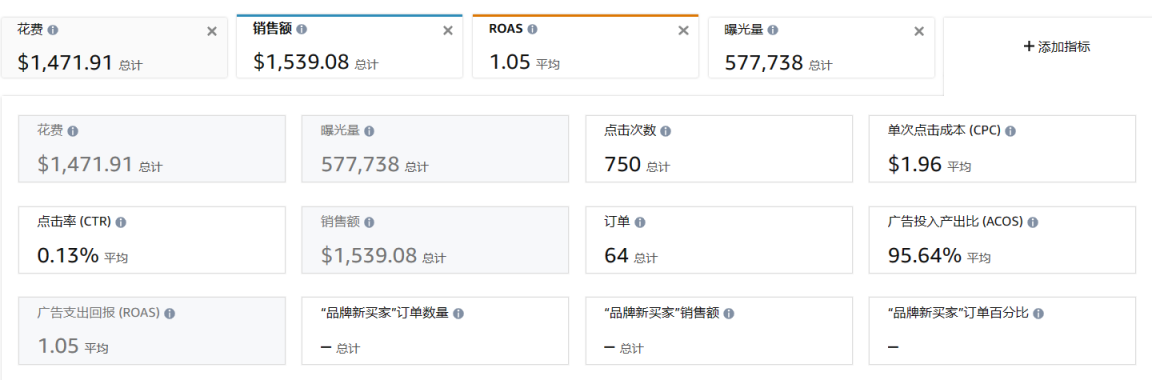
Task: Click info icon next to 广告支出回报 (ROAS)
Action: click(170, 313)
